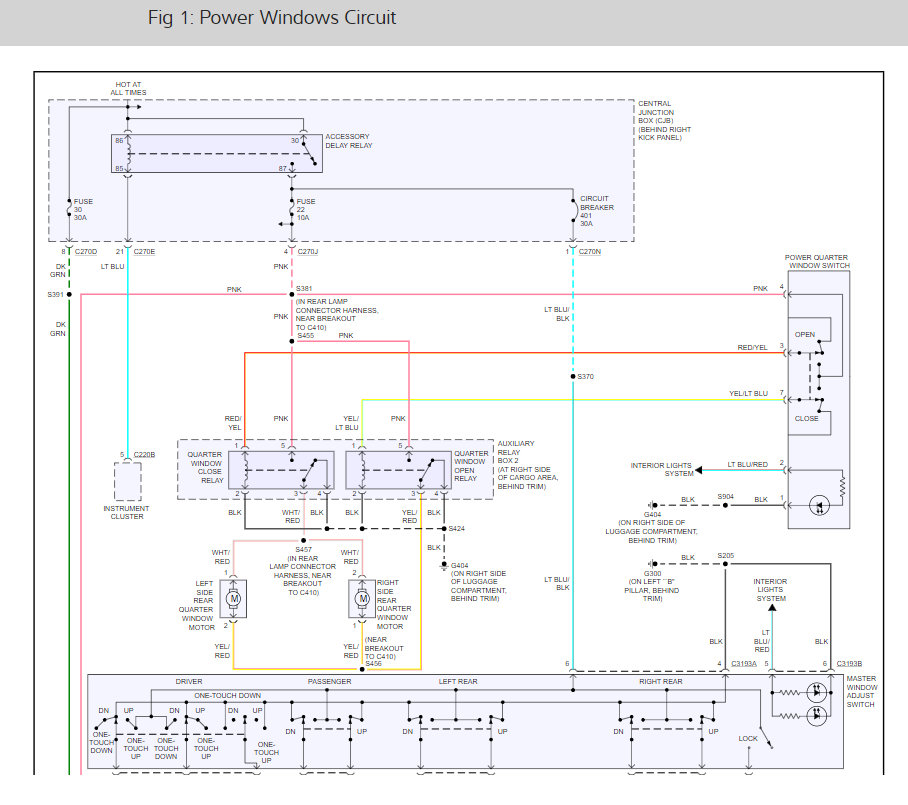908x805 pixels.
Task: Click the 'YEL/LT BLU' wire label near pin 7
Action: (748, 393)
